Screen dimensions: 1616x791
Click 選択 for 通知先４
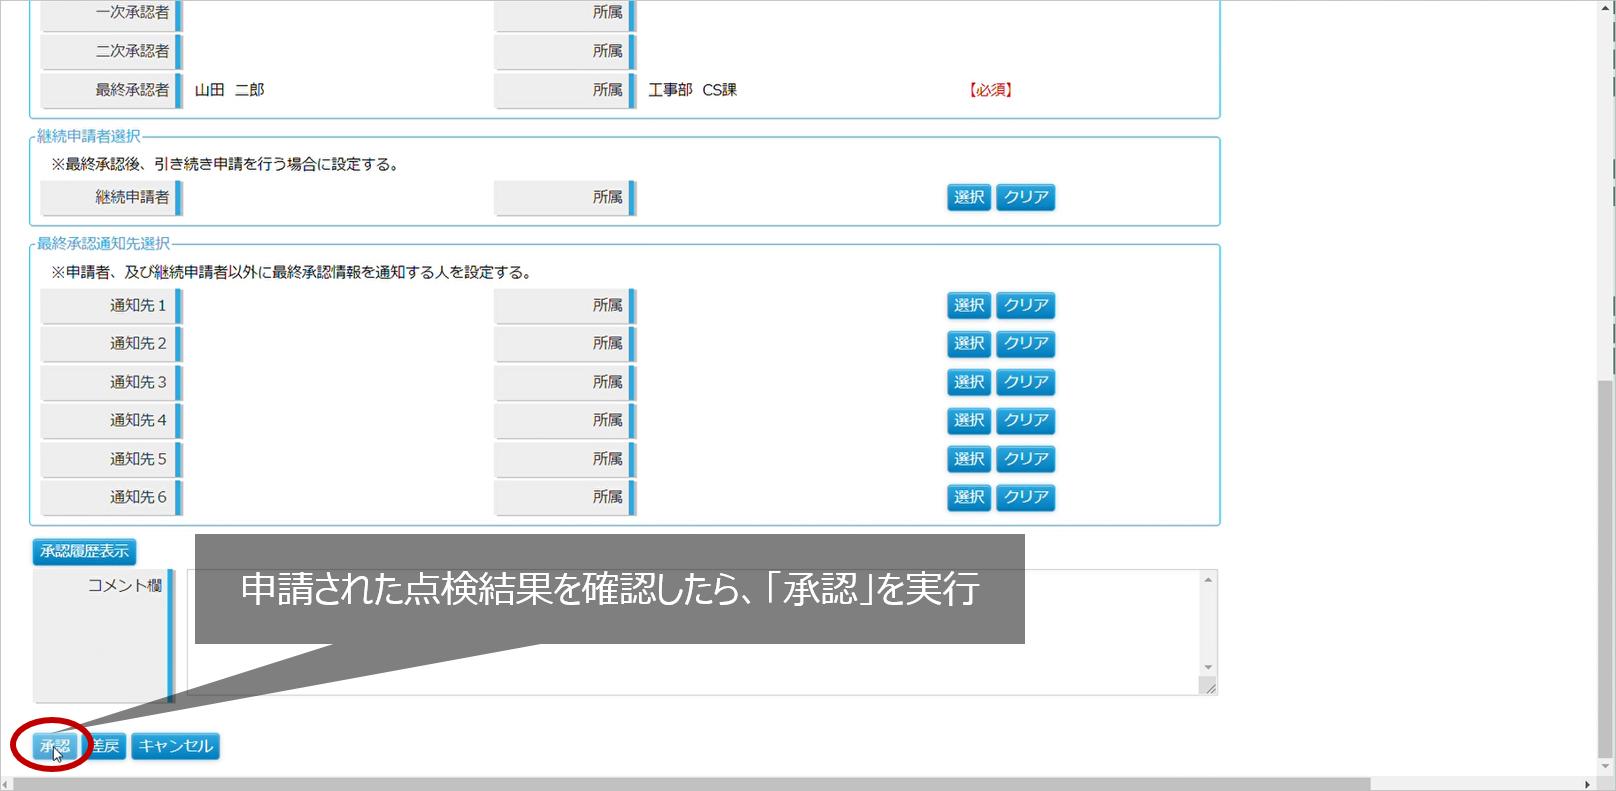(968, 420)
